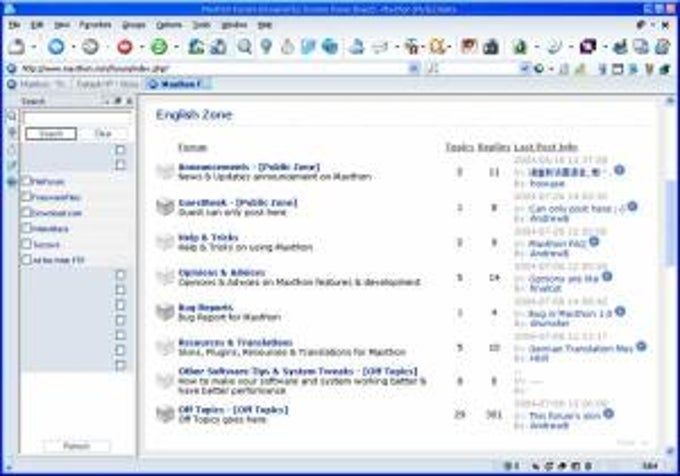
Task: Switch to the second browser tab
Action: 107,84
